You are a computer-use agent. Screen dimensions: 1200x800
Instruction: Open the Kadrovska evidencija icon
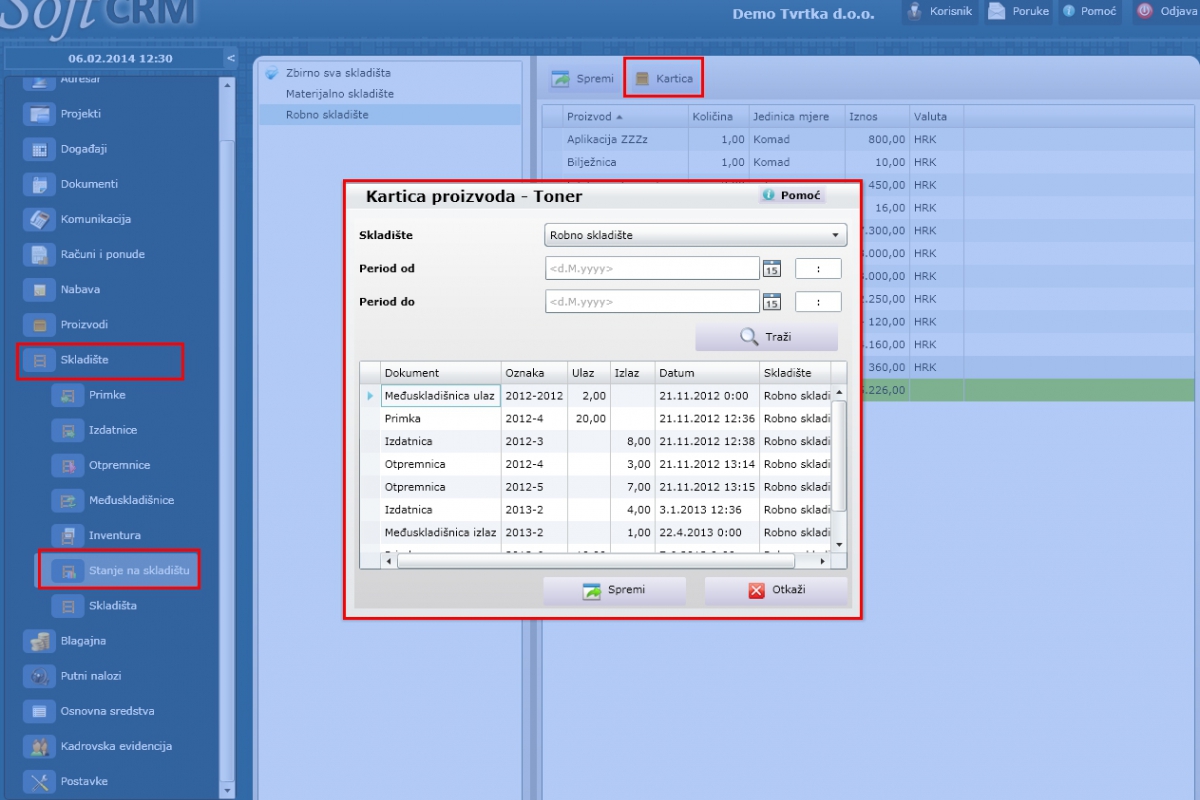(x=40, y=746)
